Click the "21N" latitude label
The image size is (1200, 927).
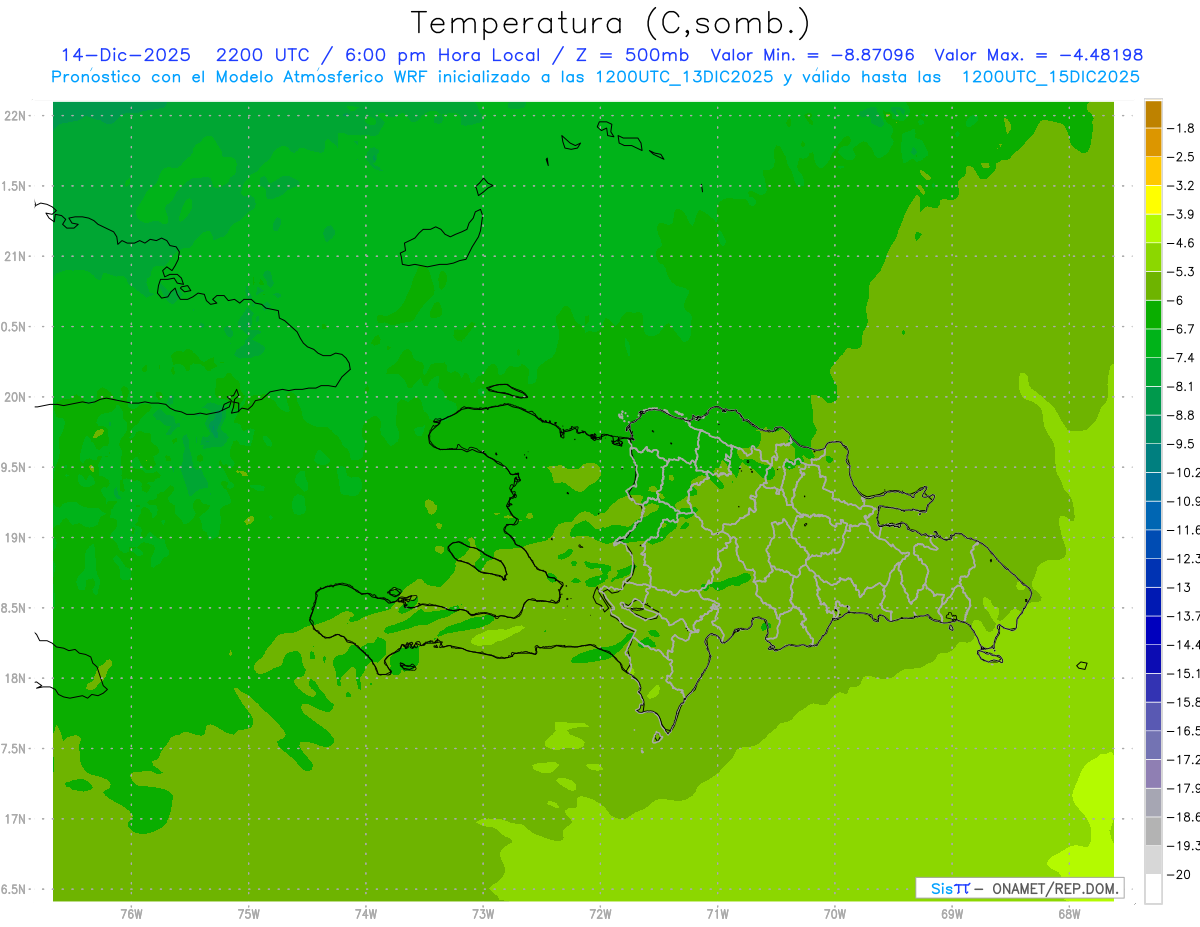17,256
